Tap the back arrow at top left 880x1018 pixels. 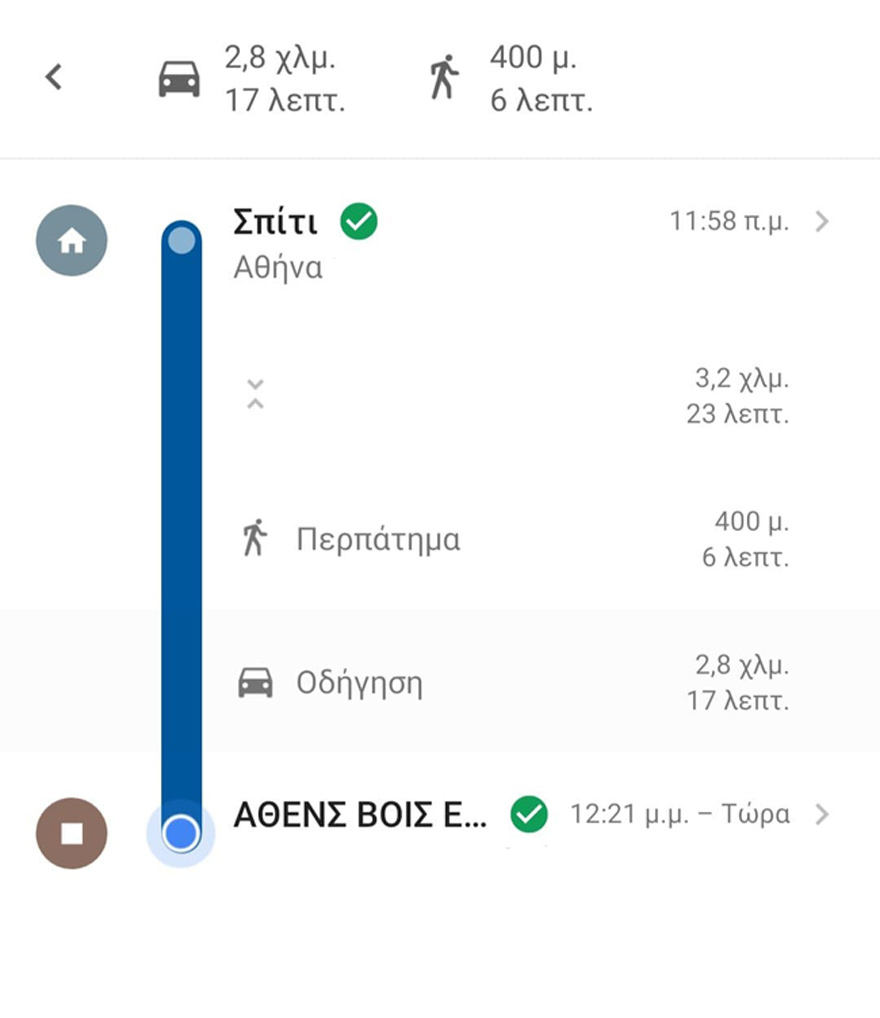click(x=55, y=77)
